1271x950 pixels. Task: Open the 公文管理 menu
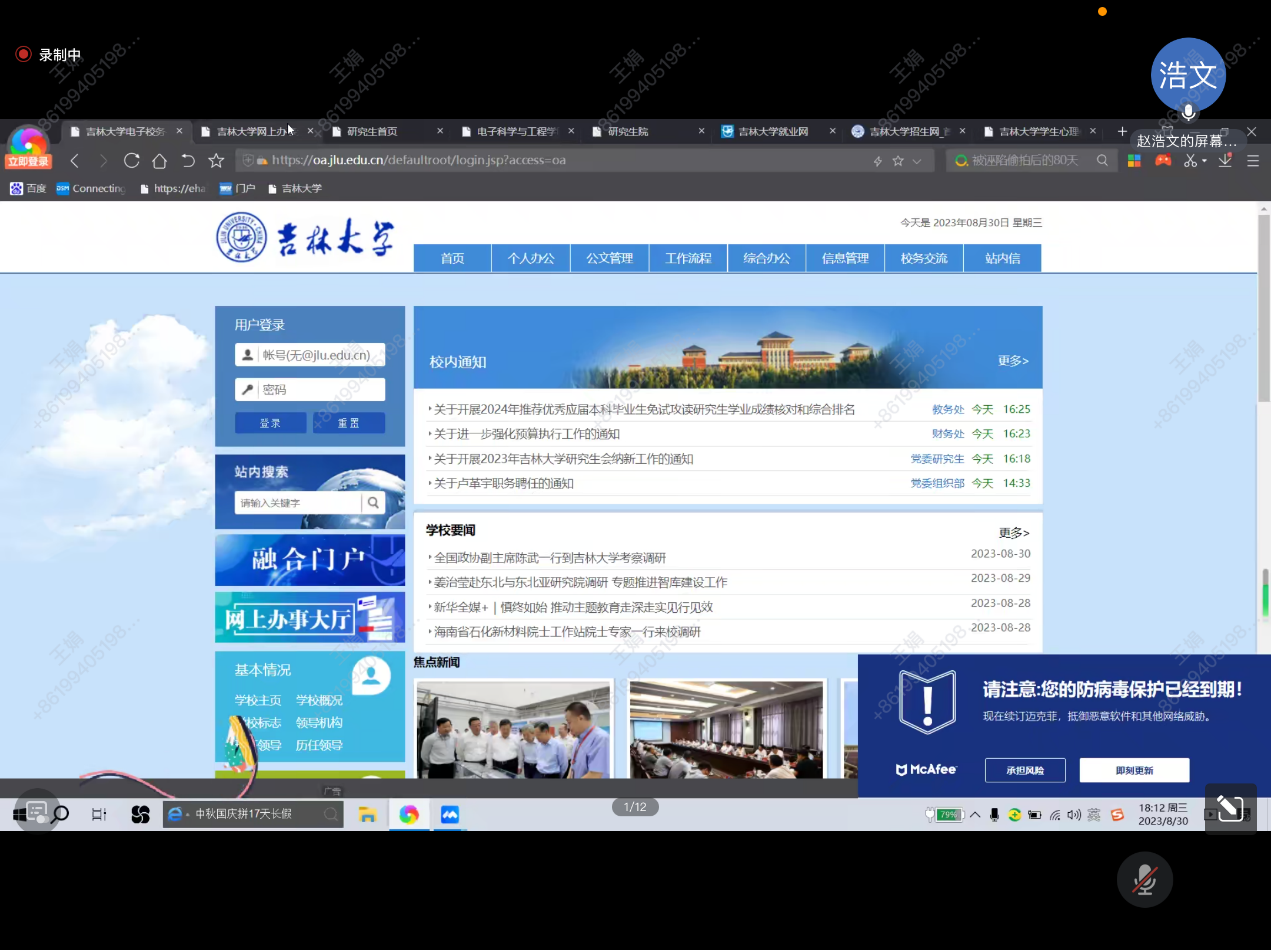pos(609,258)
